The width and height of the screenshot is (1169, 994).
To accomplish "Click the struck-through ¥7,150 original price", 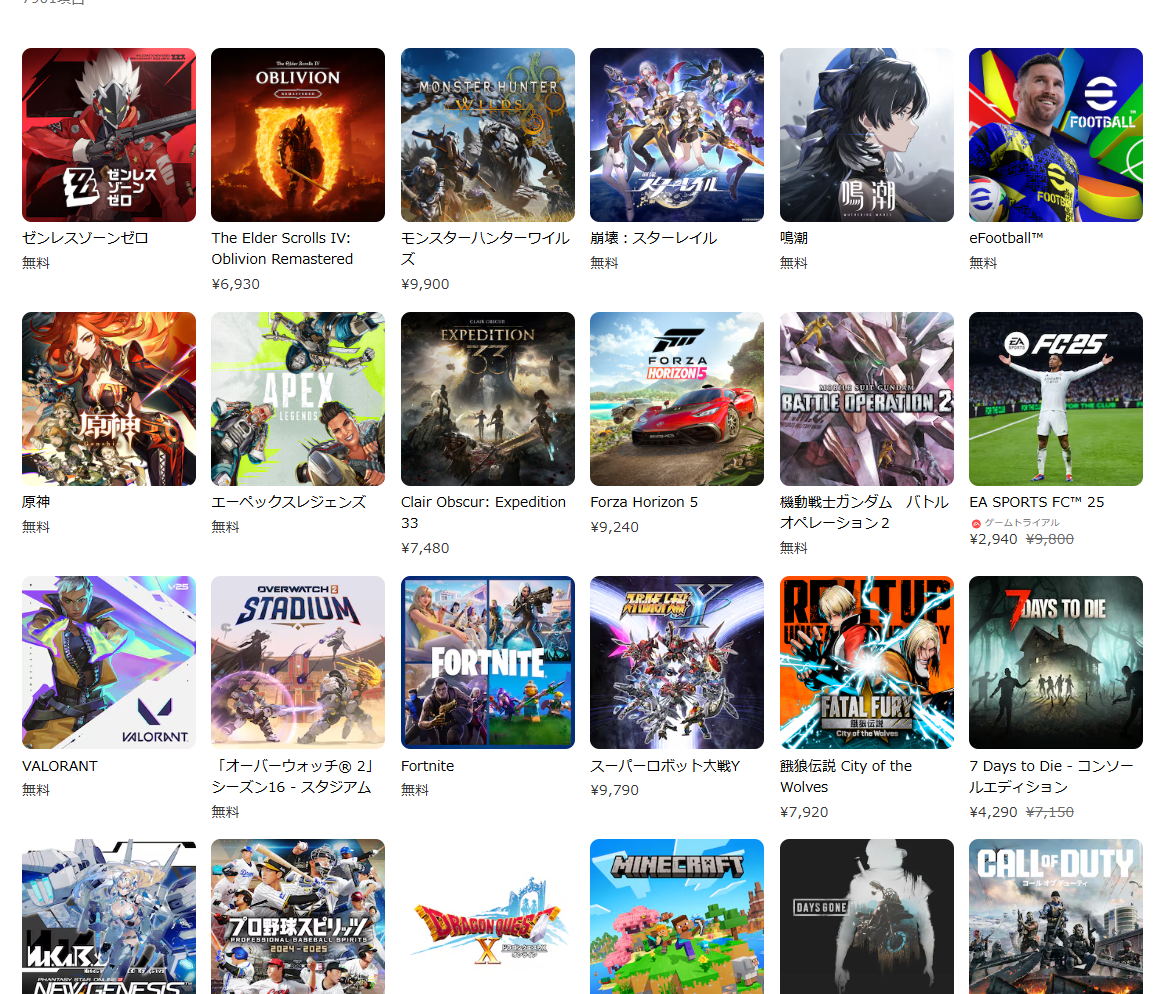I will tap(1050, 812).
